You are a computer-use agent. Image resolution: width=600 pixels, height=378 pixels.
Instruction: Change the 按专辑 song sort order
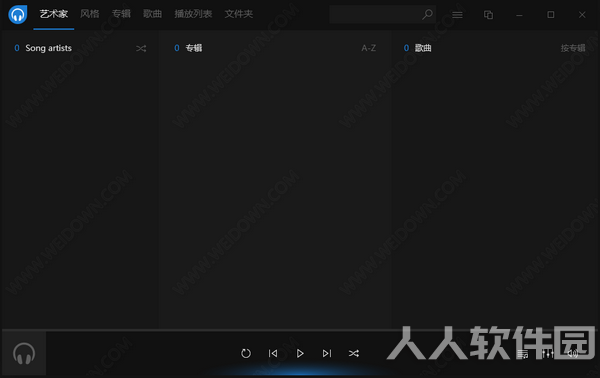[x=573, y=48]
